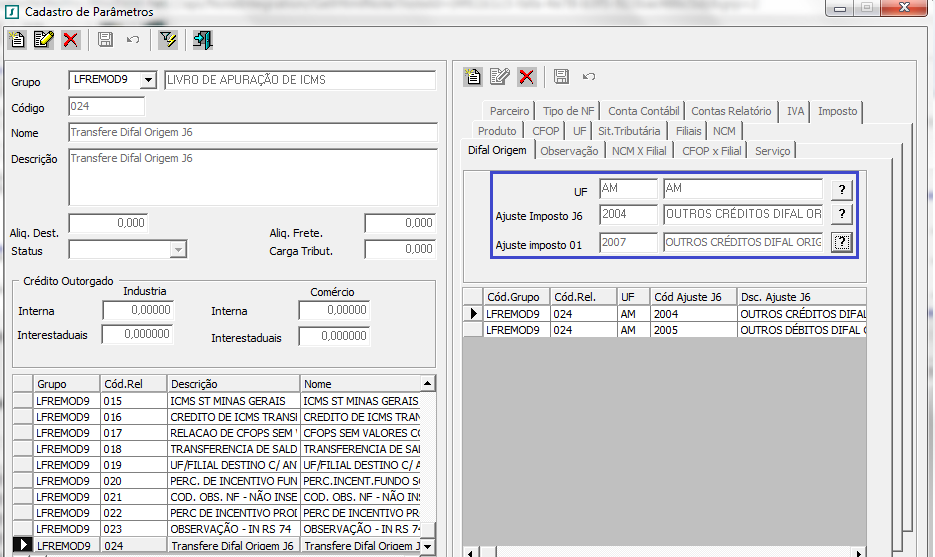Click the edit record pencil icon in main toolbar
This screenshot has width=935, height=557.
pos(43,40)
